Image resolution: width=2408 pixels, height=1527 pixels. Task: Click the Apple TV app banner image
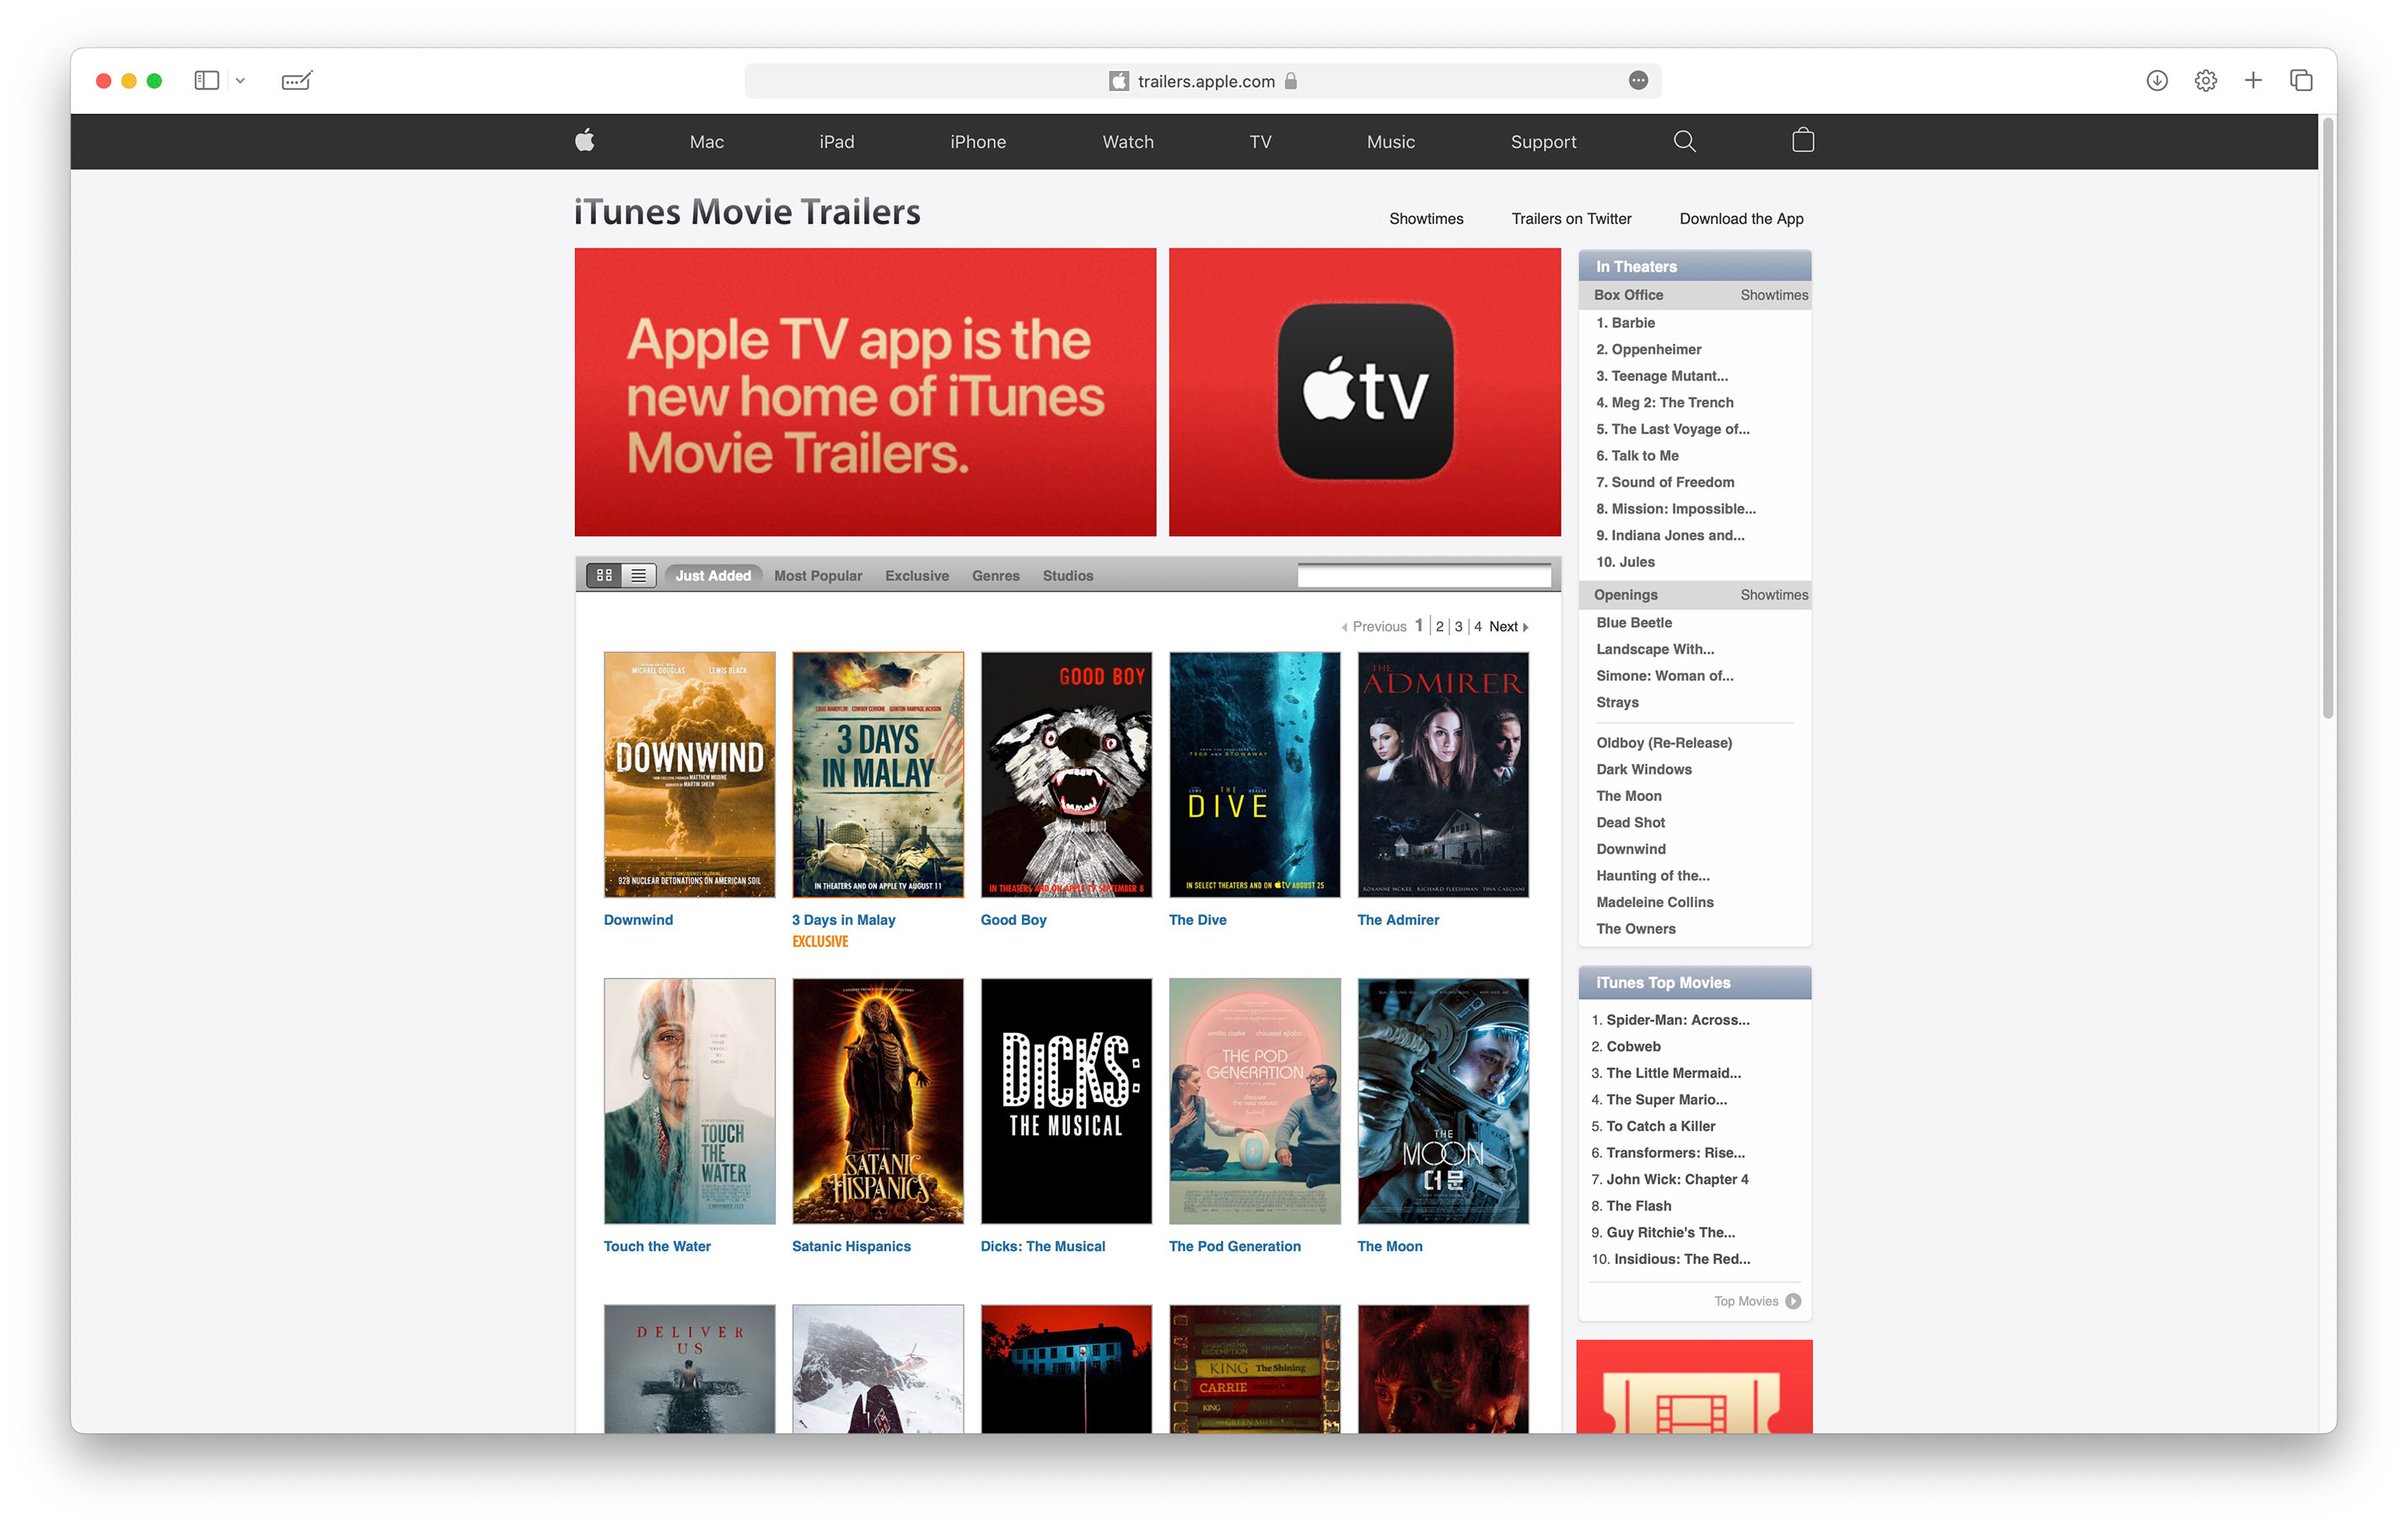coord(865,392)
